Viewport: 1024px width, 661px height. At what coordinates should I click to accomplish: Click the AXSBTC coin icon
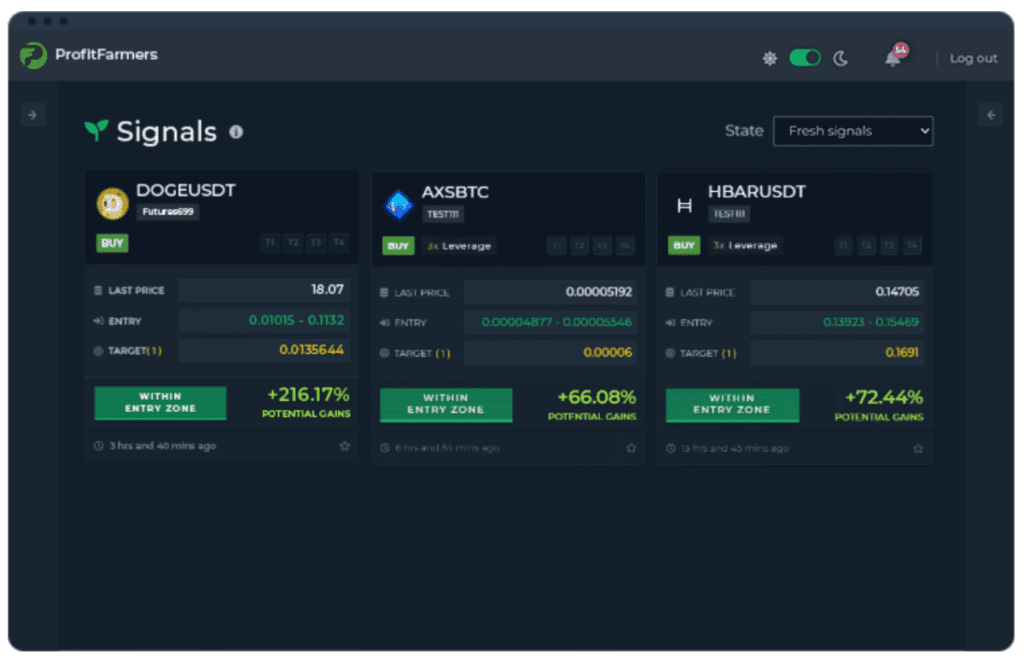click(x=398, y=206)
